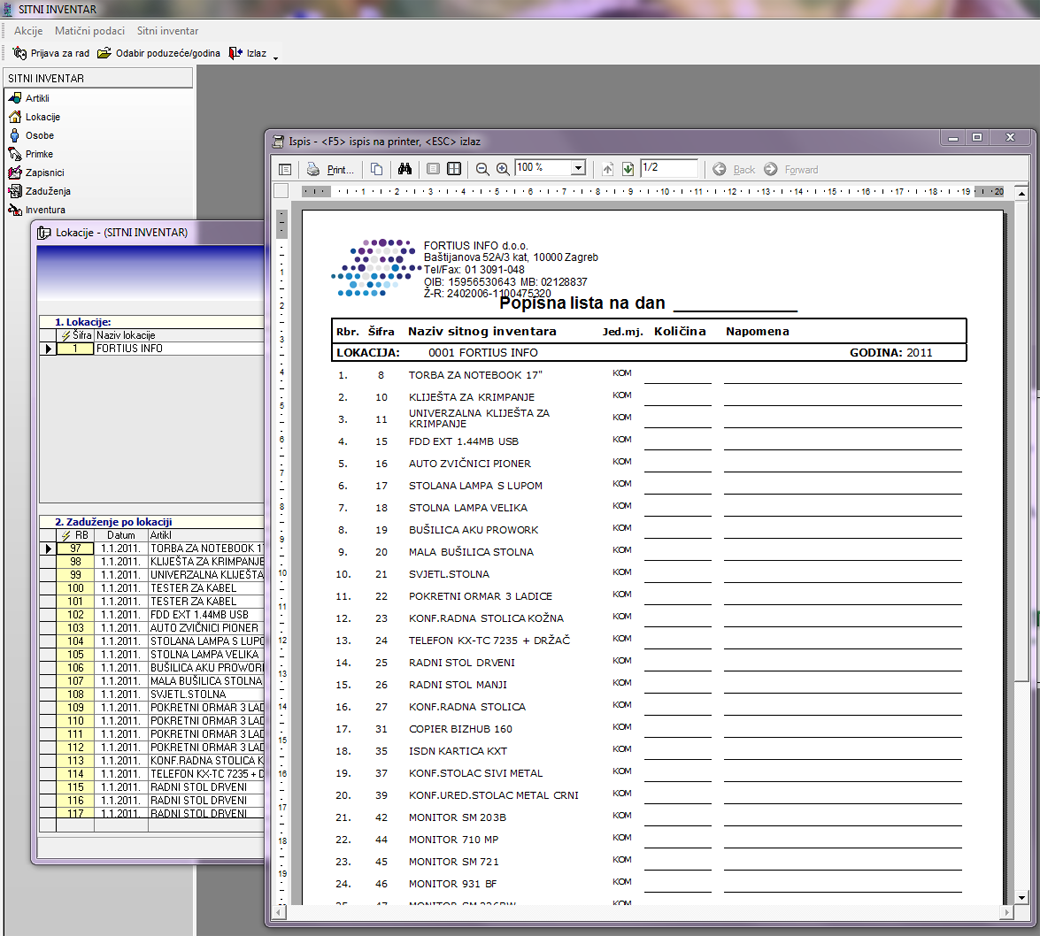Image resolution: width=1040 pixels, height=936 pixels.
Task: Open the 100 % zoom dropdown
Action: tap(578, 168)
